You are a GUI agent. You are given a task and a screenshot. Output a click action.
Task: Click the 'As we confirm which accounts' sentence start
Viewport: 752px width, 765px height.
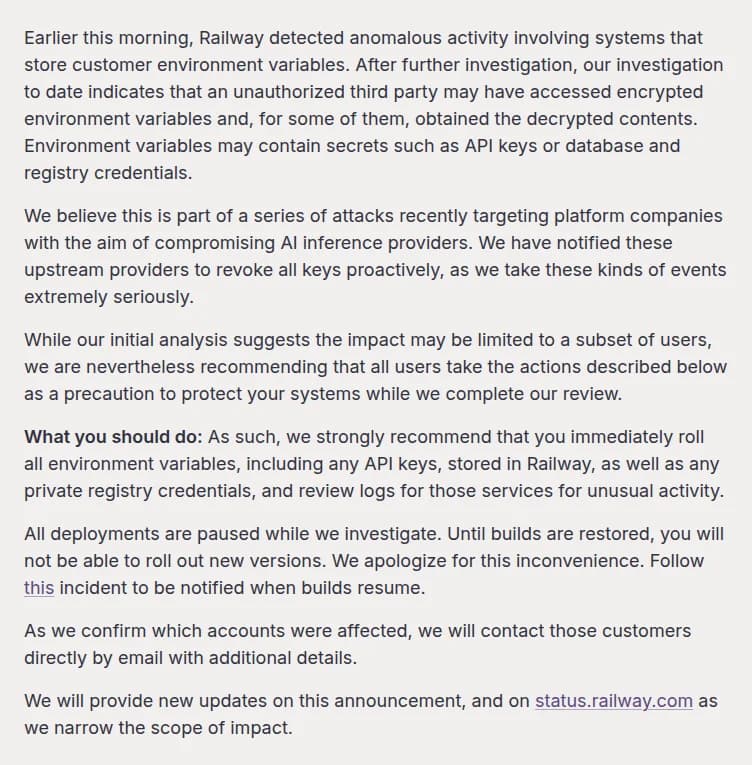[154, 631]
